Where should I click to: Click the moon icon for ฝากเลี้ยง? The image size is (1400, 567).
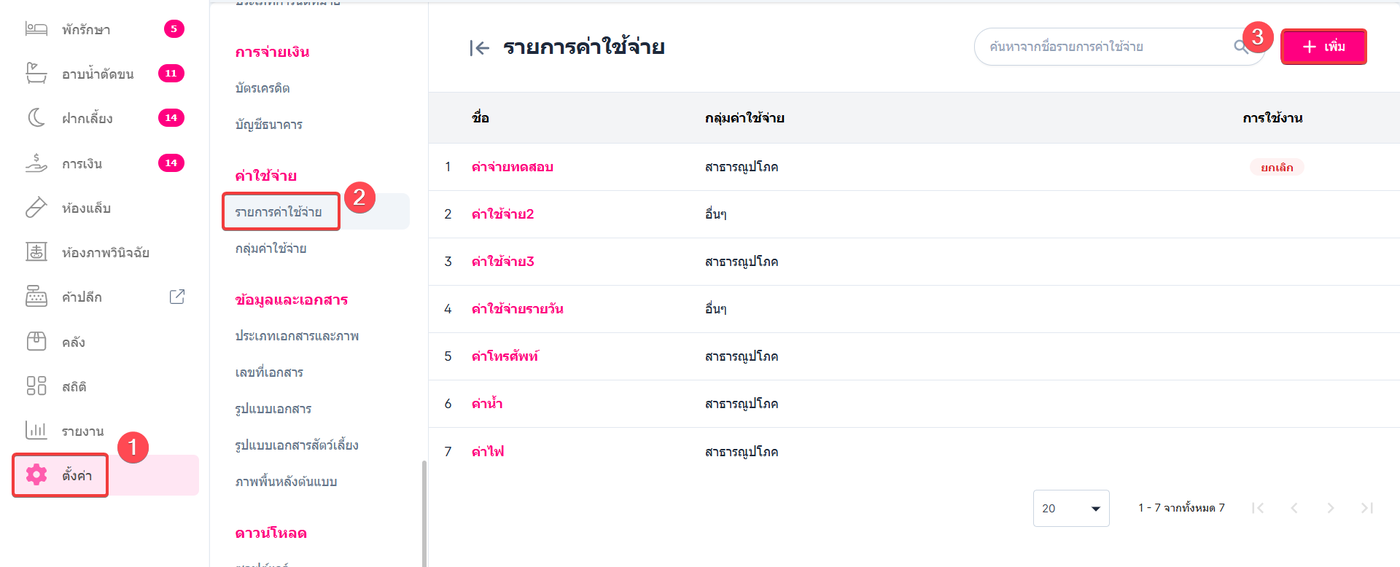point(37,118)
